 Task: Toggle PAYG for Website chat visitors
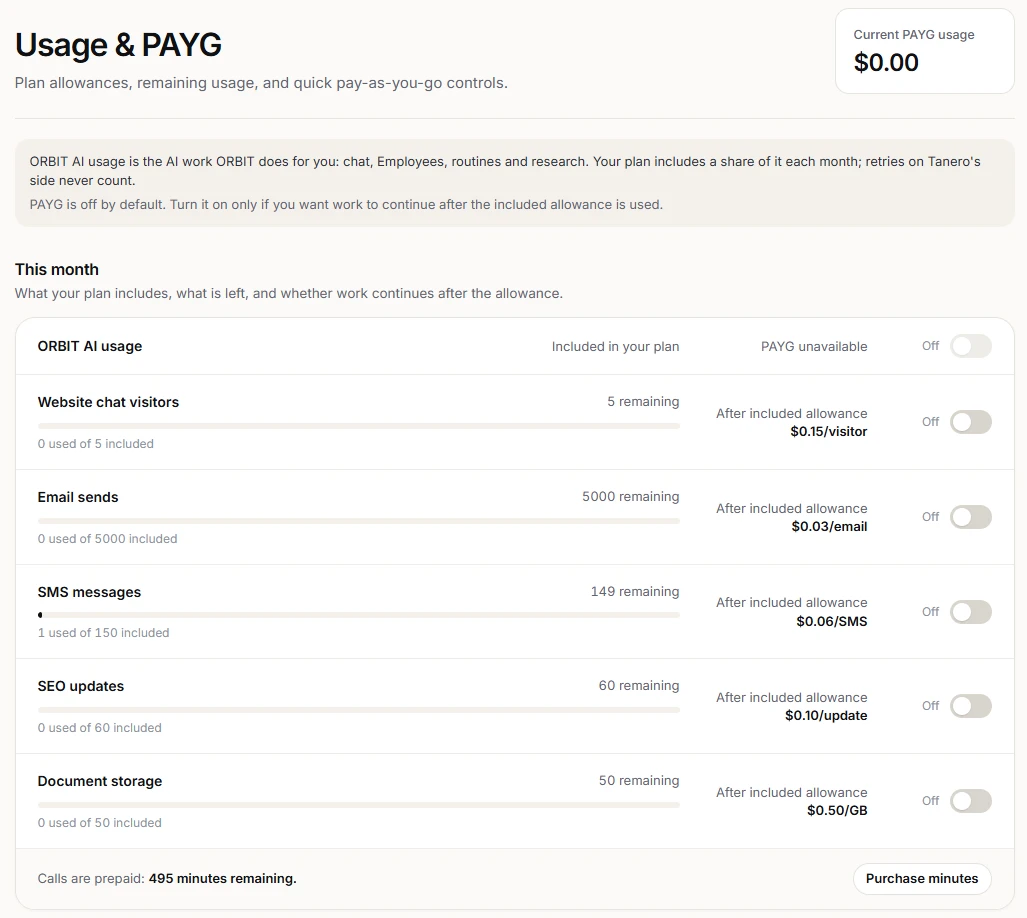pyautogui.click(x=971, y=422)
